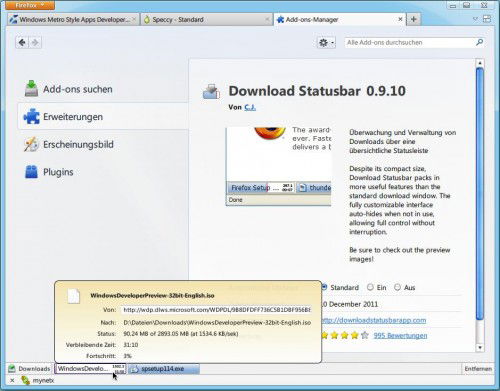Click the Alle Add-ons durchsuchen search field

click(410, 42)
